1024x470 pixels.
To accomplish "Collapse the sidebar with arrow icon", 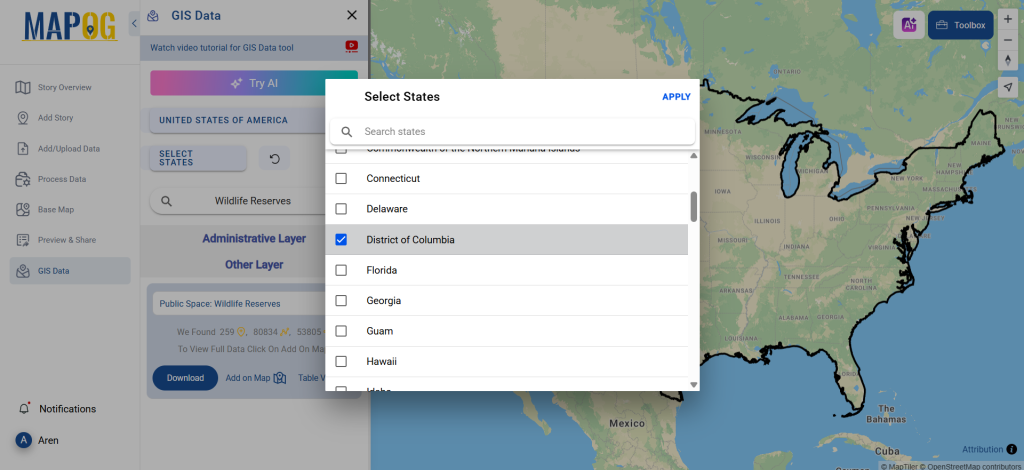I will 134,23.
